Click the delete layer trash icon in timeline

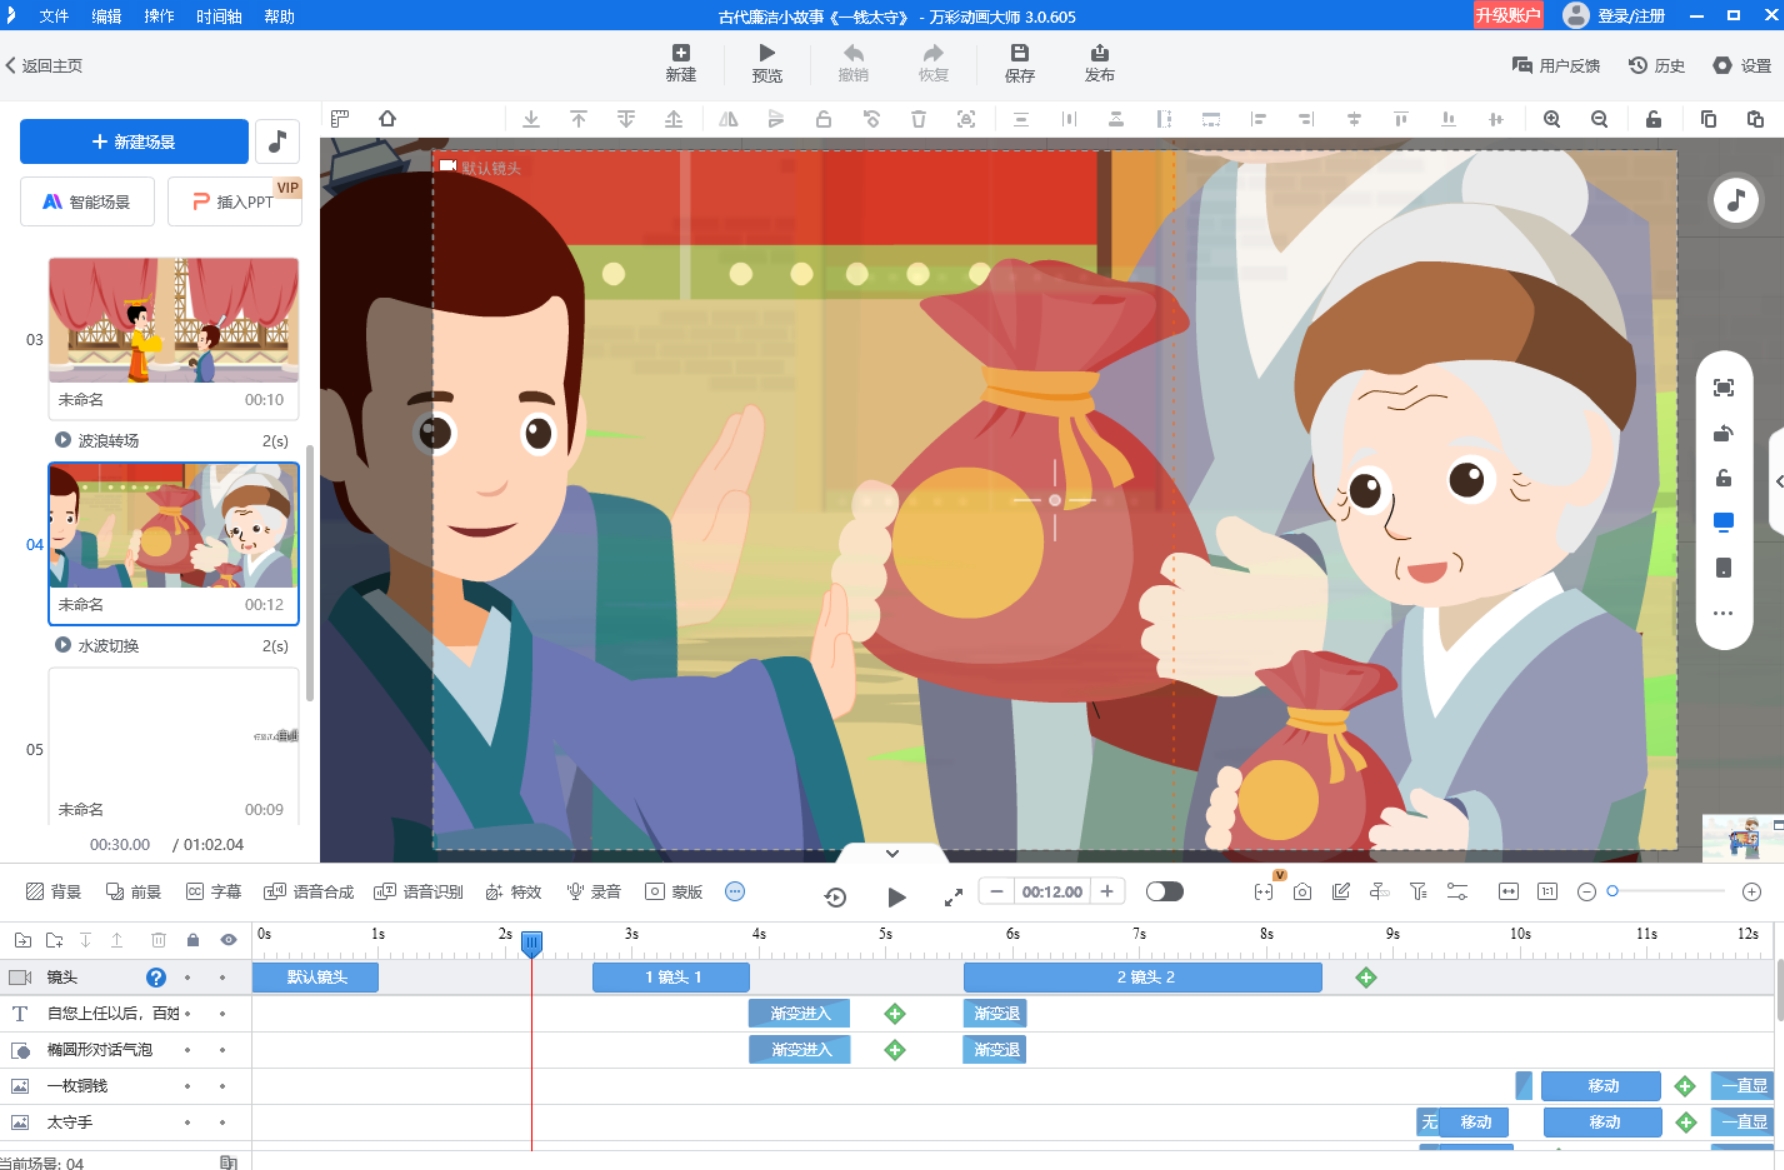coord(158,939)
